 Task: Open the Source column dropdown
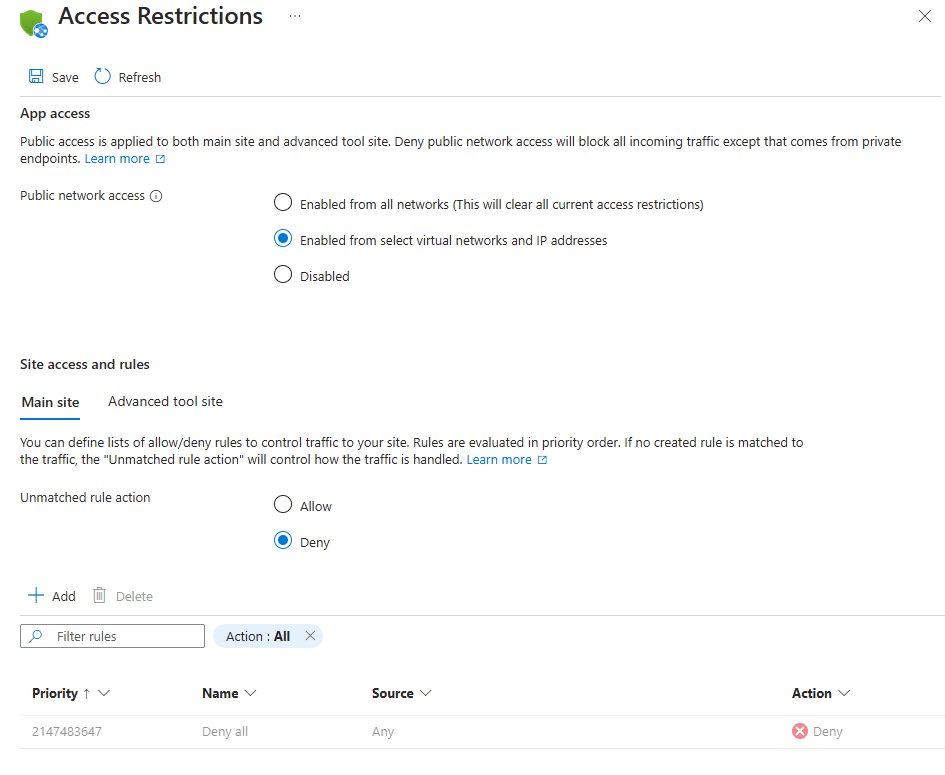(426, 693)
